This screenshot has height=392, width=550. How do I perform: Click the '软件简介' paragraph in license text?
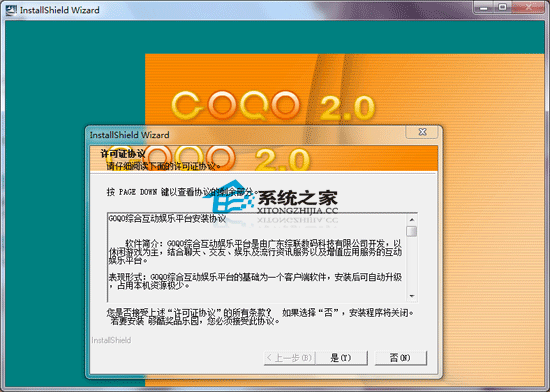(255, 252)
